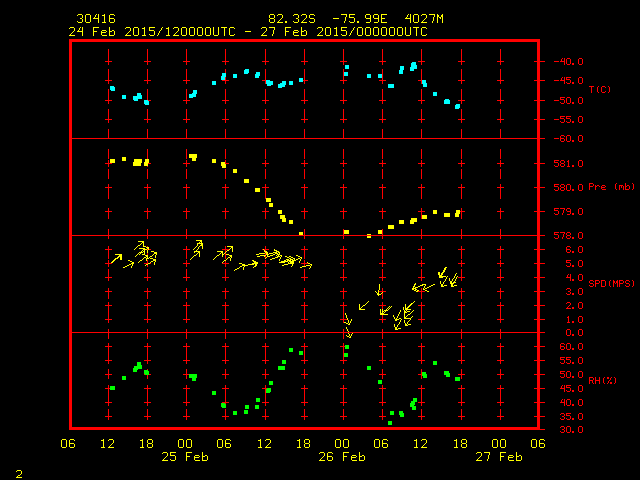Click the RH(%) humidity axis label

(x=602, y=381)
